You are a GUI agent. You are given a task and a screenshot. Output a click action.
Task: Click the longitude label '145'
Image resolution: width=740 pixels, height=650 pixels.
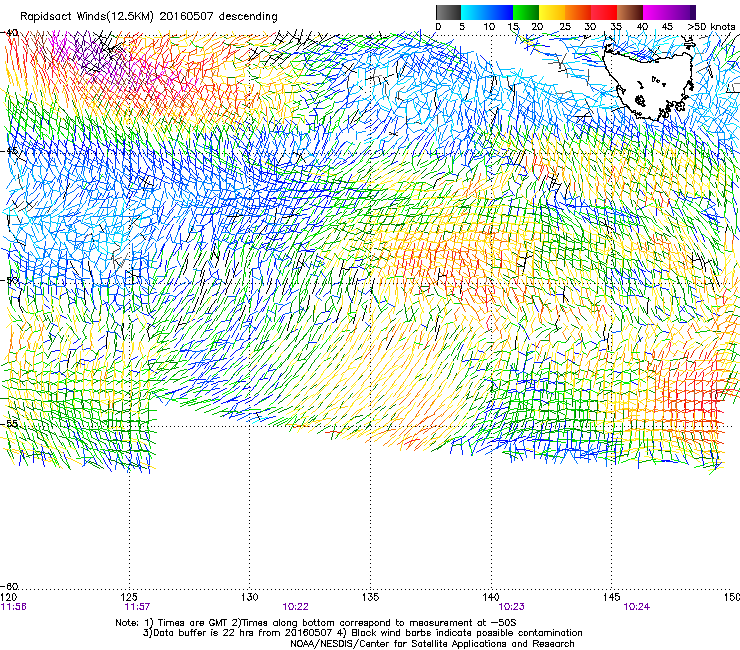(x=612, y=597)
